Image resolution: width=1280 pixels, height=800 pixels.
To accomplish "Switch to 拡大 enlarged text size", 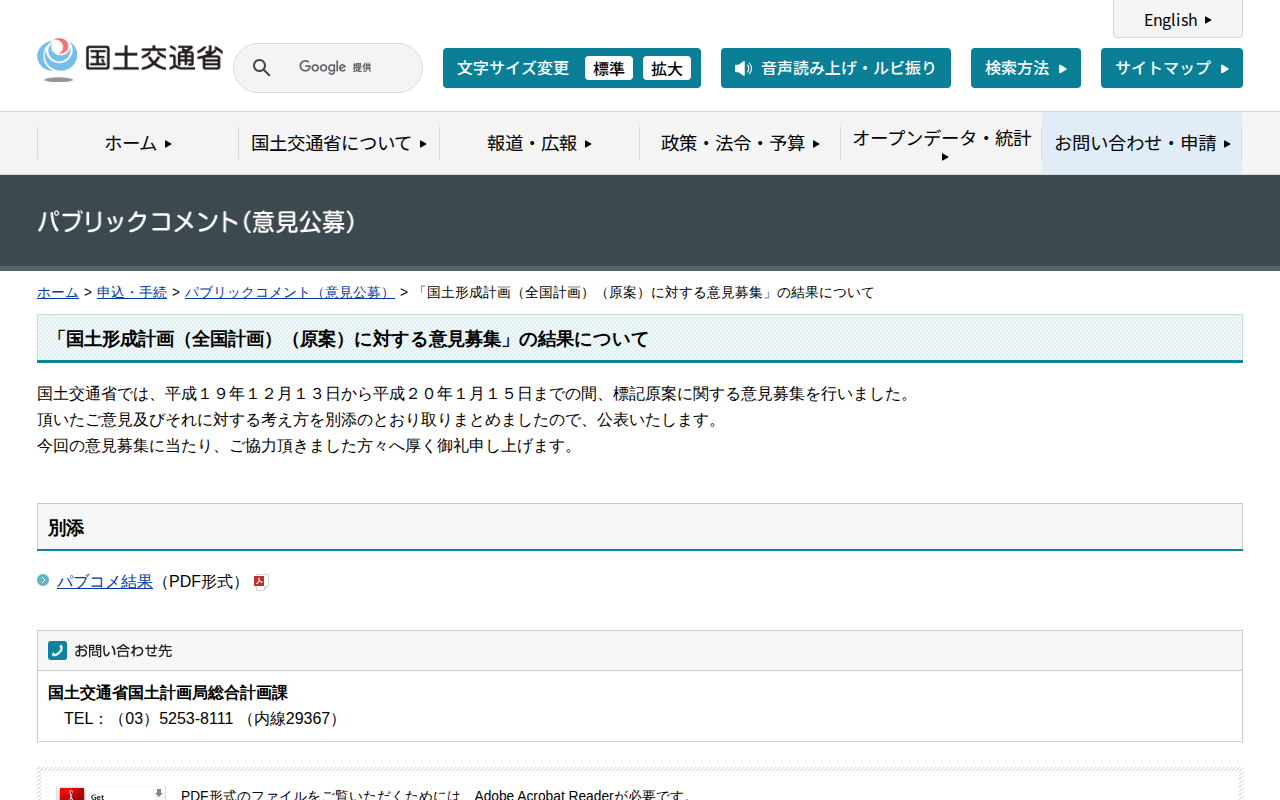I will pos(667,68).
